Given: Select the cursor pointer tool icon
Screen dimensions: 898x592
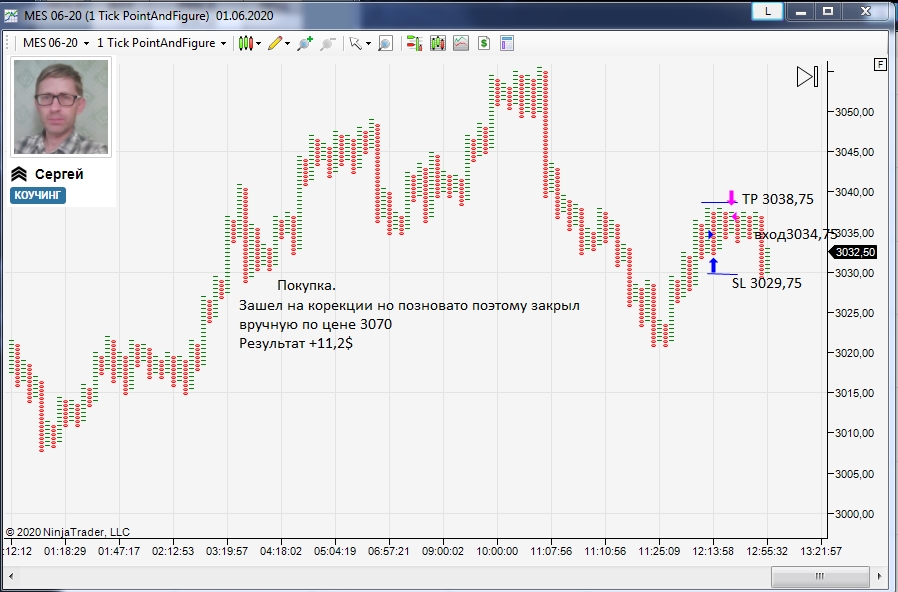Looking at the screenshot, I should coord(356,43).
